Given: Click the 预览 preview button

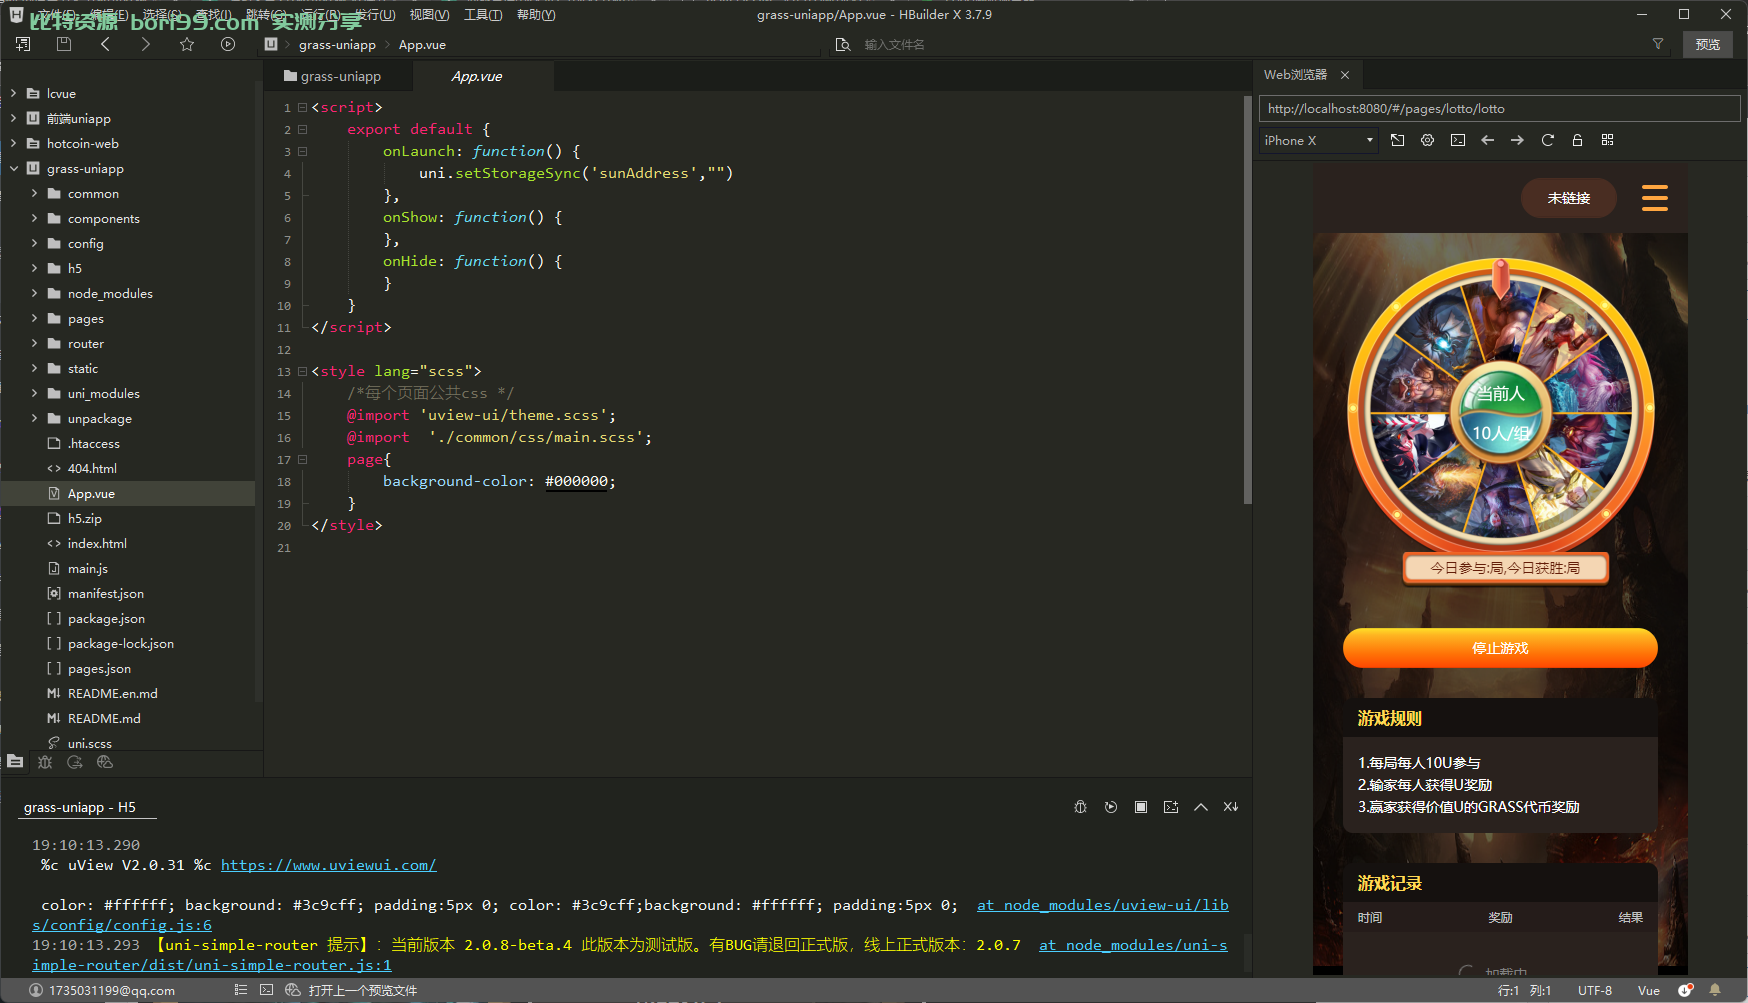Looking at the screenshot, I should click(x=1708, y=44).
